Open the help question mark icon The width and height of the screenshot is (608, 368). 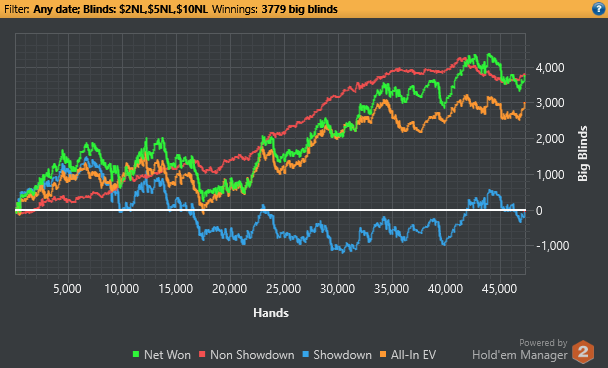click(599, 9)
